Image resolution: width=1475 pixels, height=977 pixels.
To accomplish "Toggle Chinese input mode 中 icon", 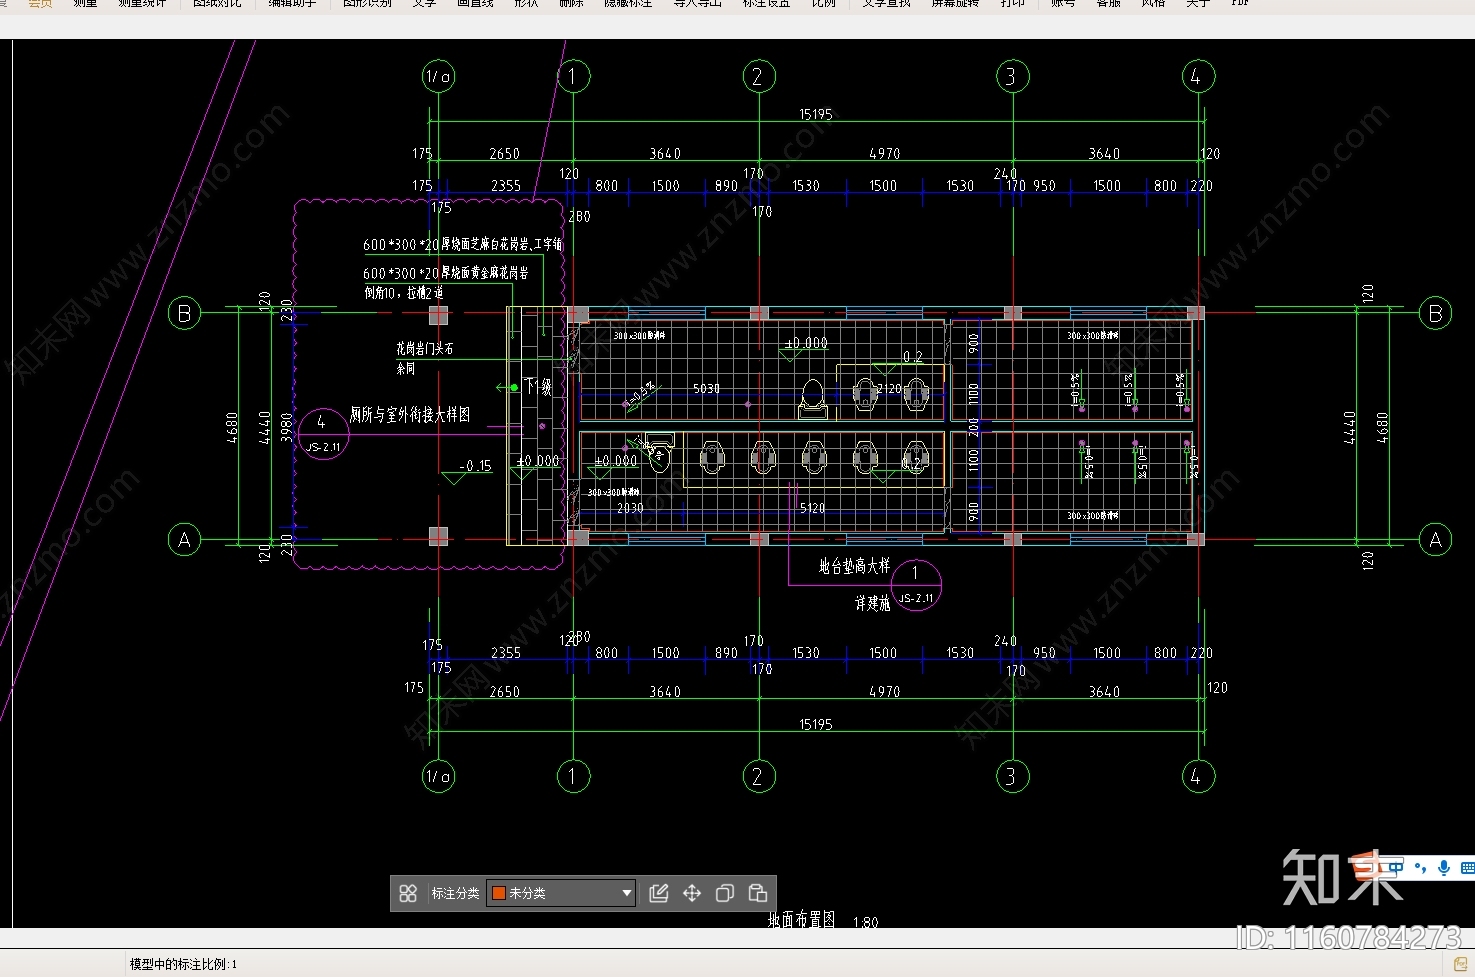I will coord(1395,867).
